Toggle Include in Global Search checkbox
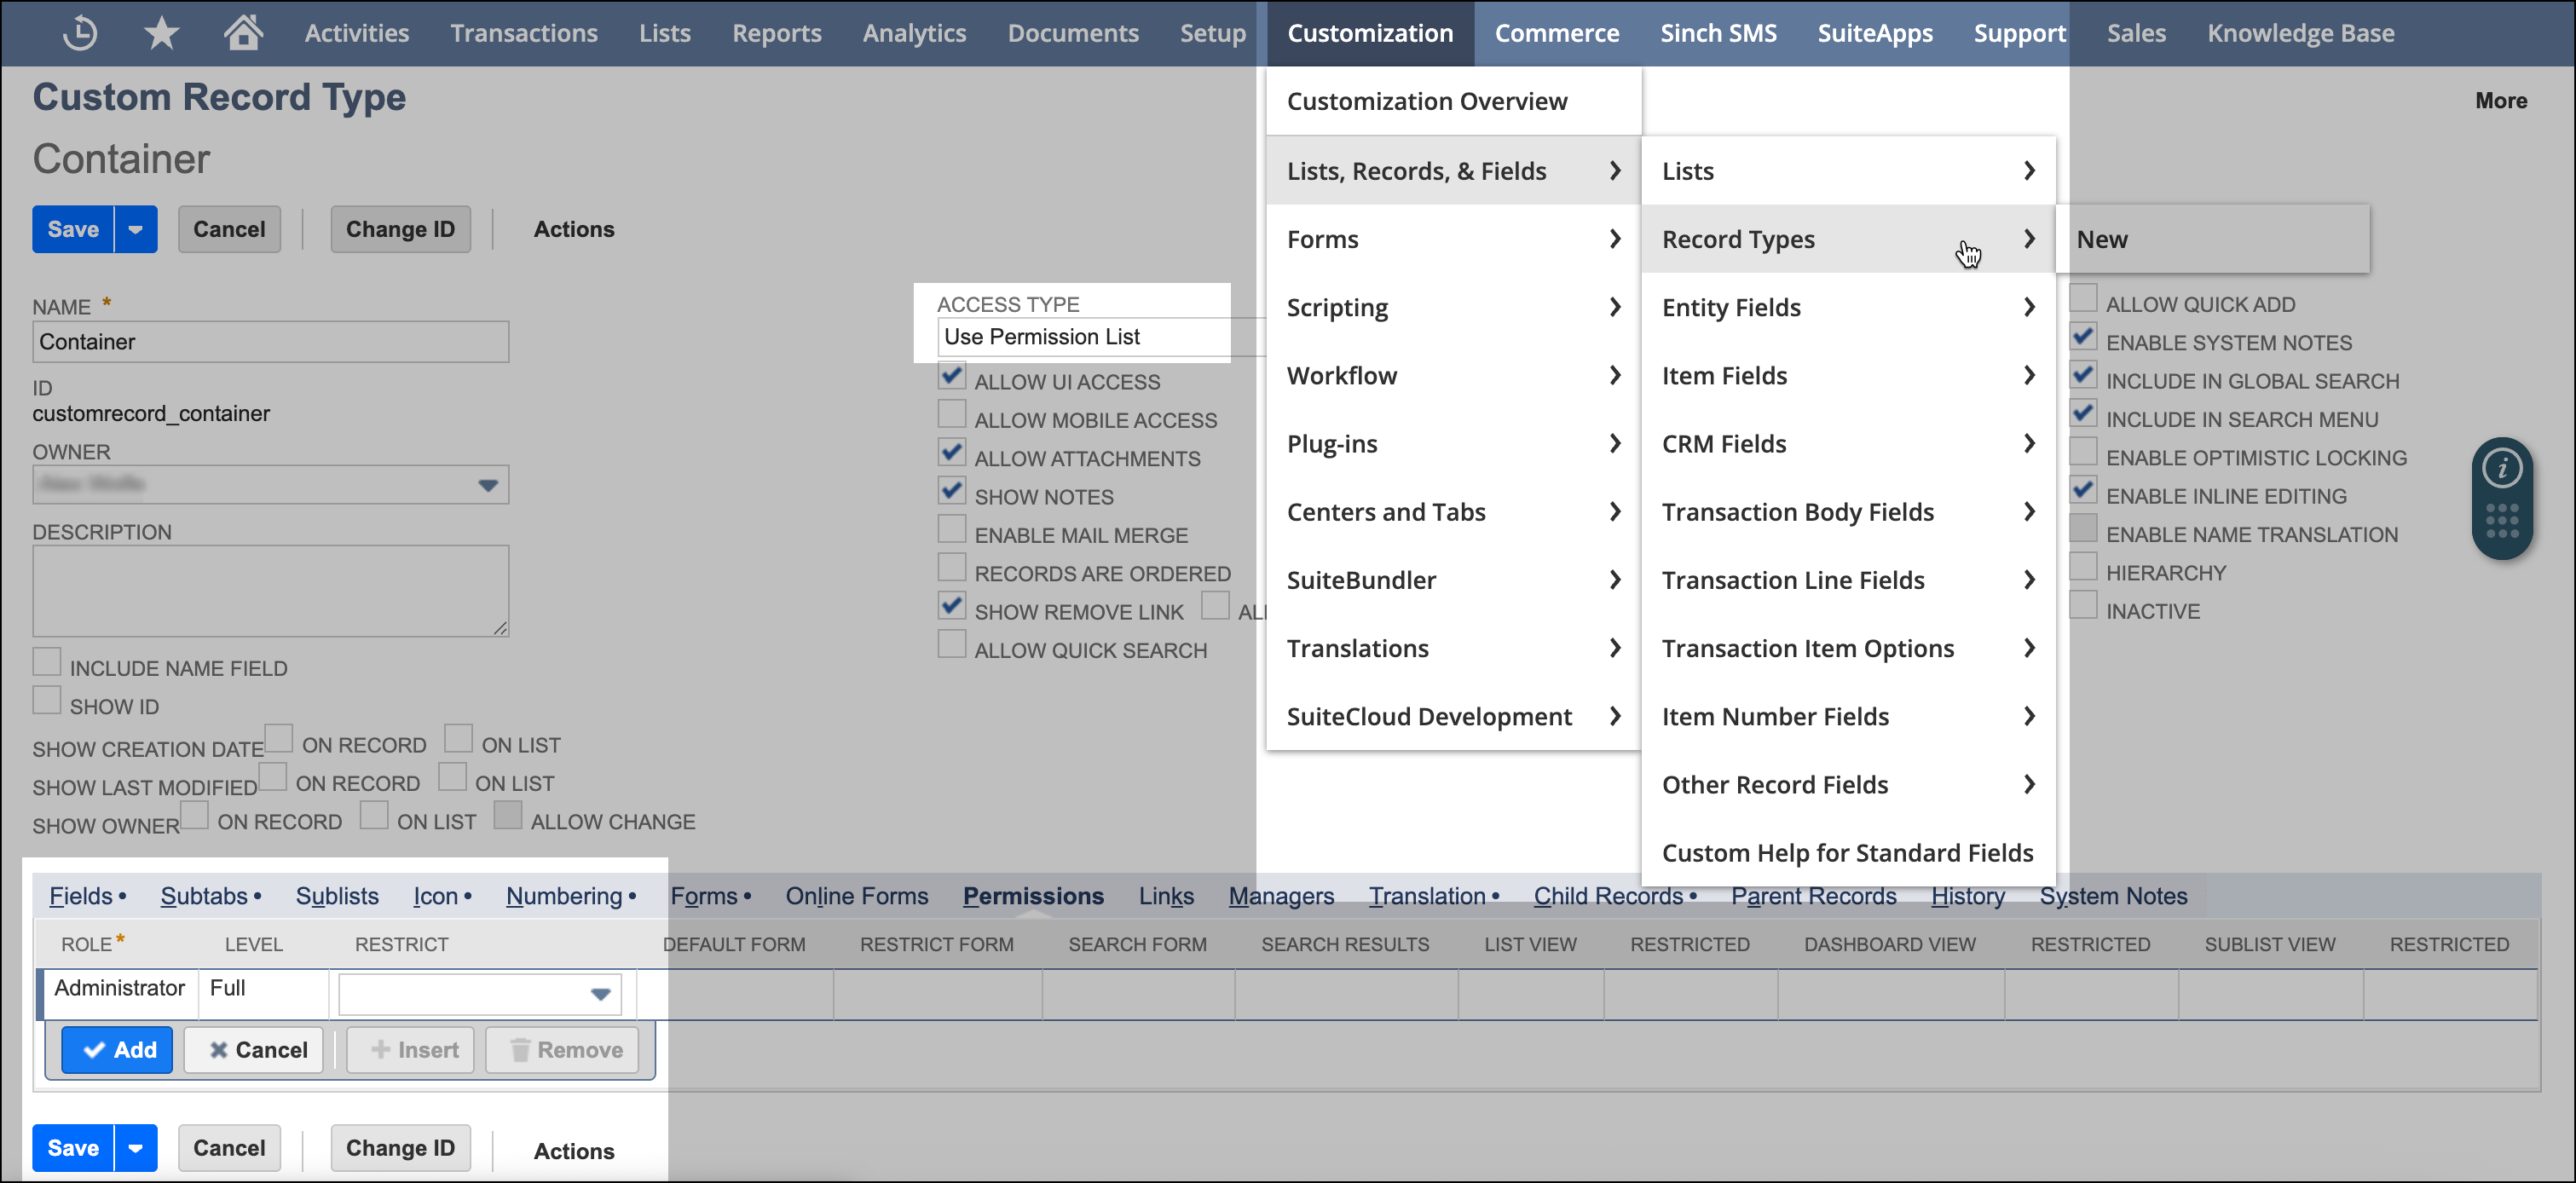Screen dimensions: 2576x1183 click(2083, 376)
